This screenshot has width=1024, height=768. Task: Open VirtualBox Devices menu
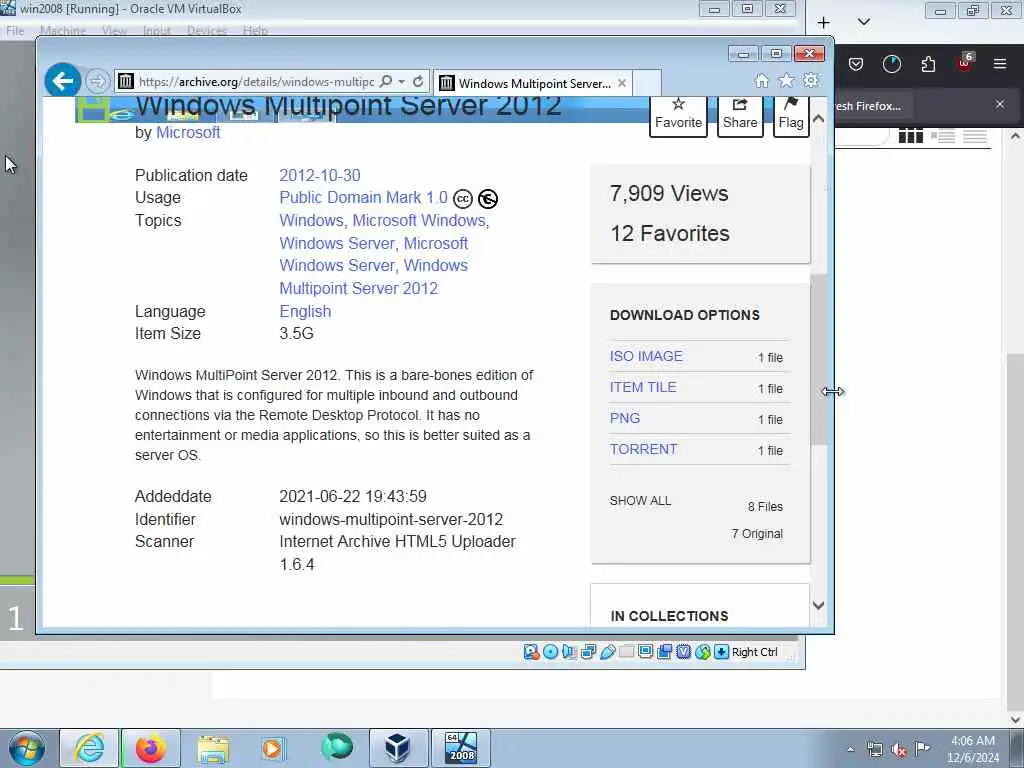(206, 31)
